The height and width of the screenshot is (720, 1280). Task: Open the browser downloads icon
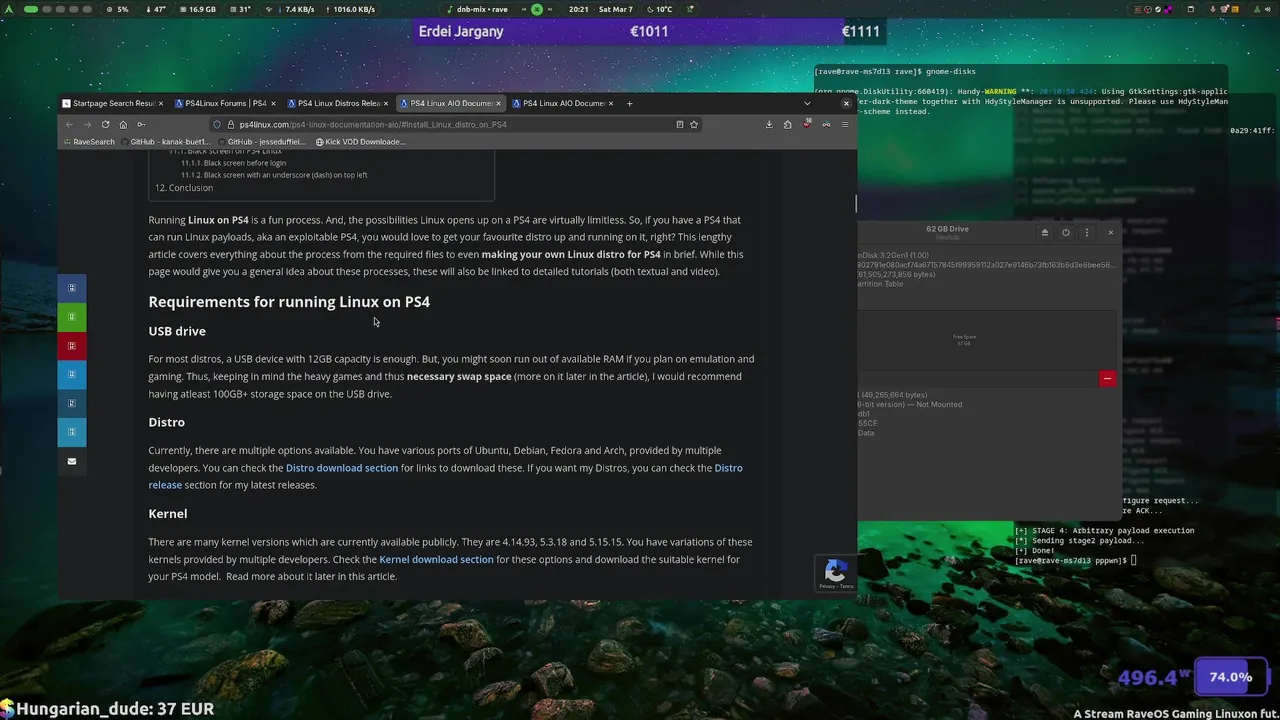(x=769, y=124)
